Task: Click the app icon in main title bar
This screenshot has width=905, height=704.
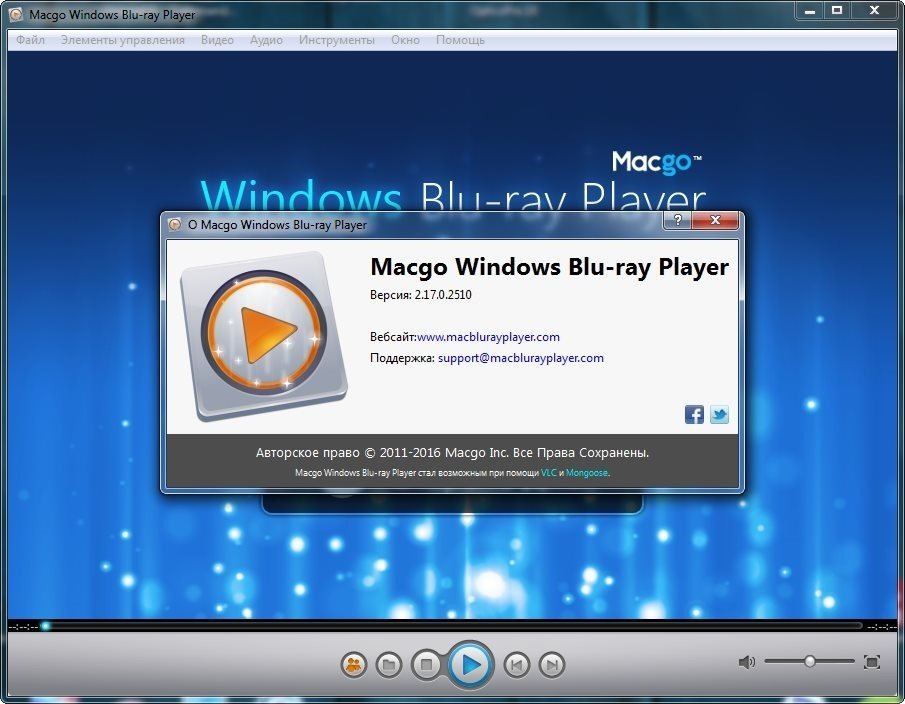Action: [x=17, y=14]
